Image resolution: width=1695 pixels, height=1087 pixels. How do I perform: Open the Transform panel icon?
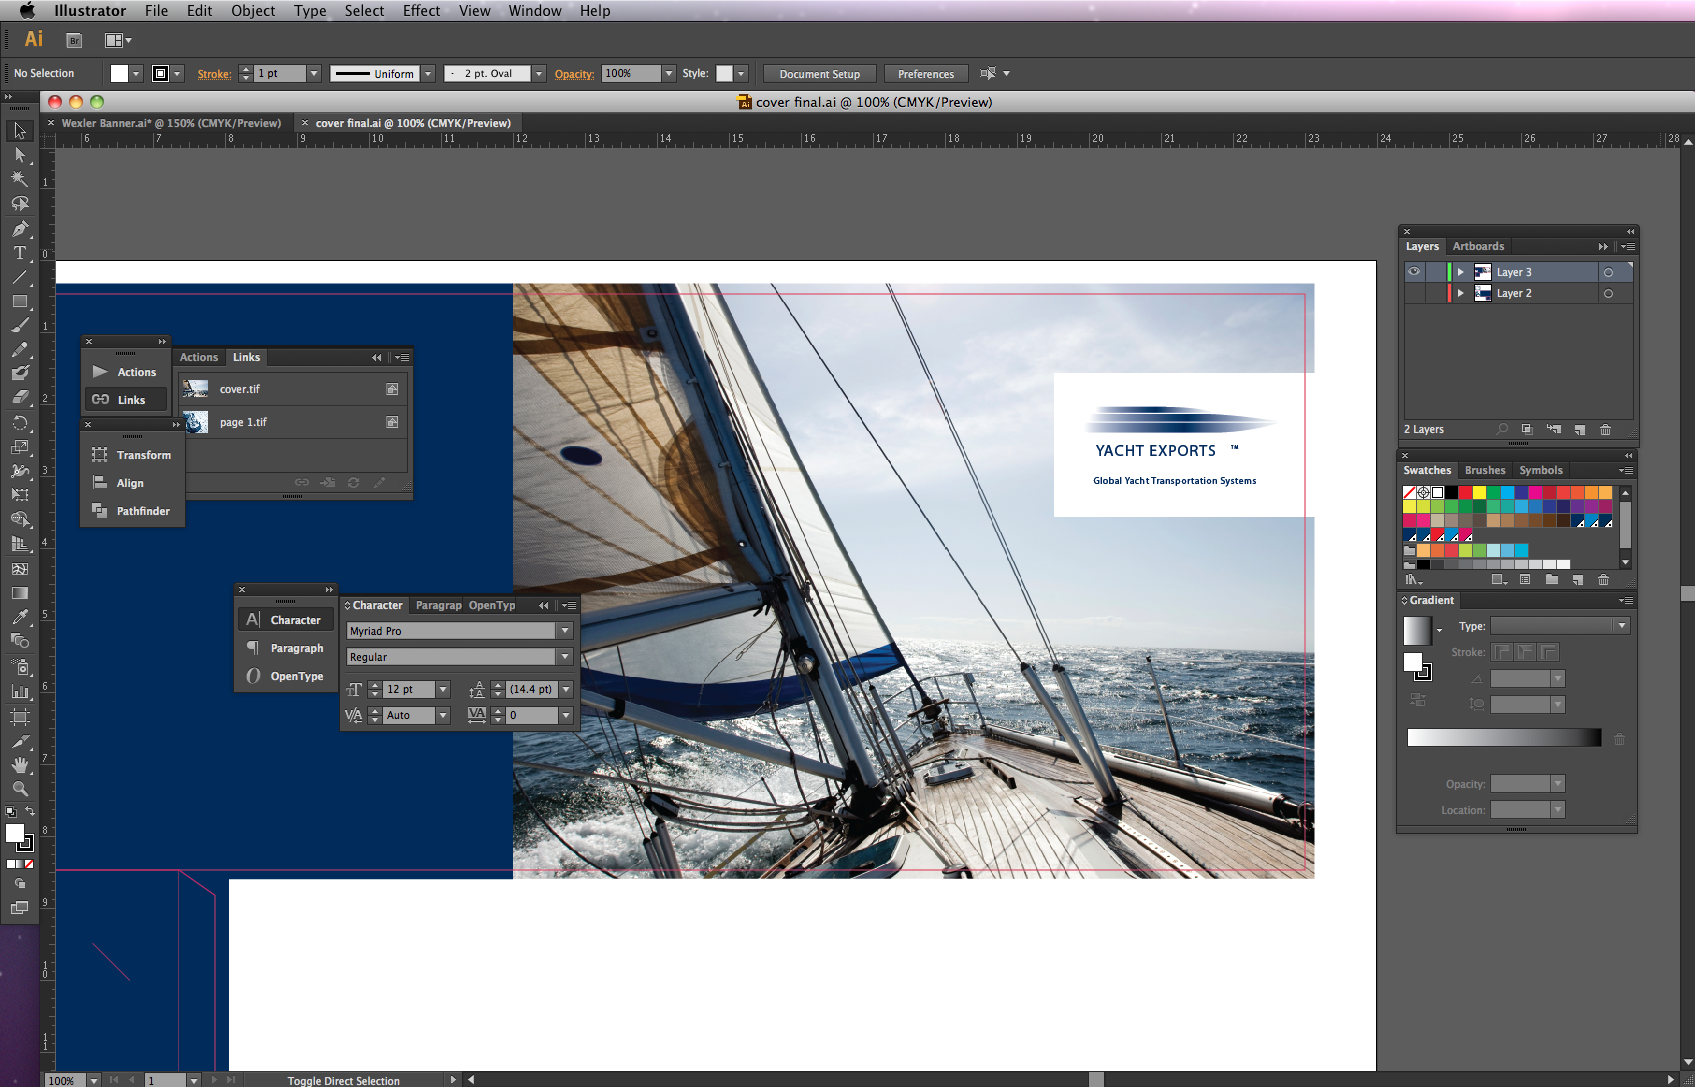click(100, 454)
